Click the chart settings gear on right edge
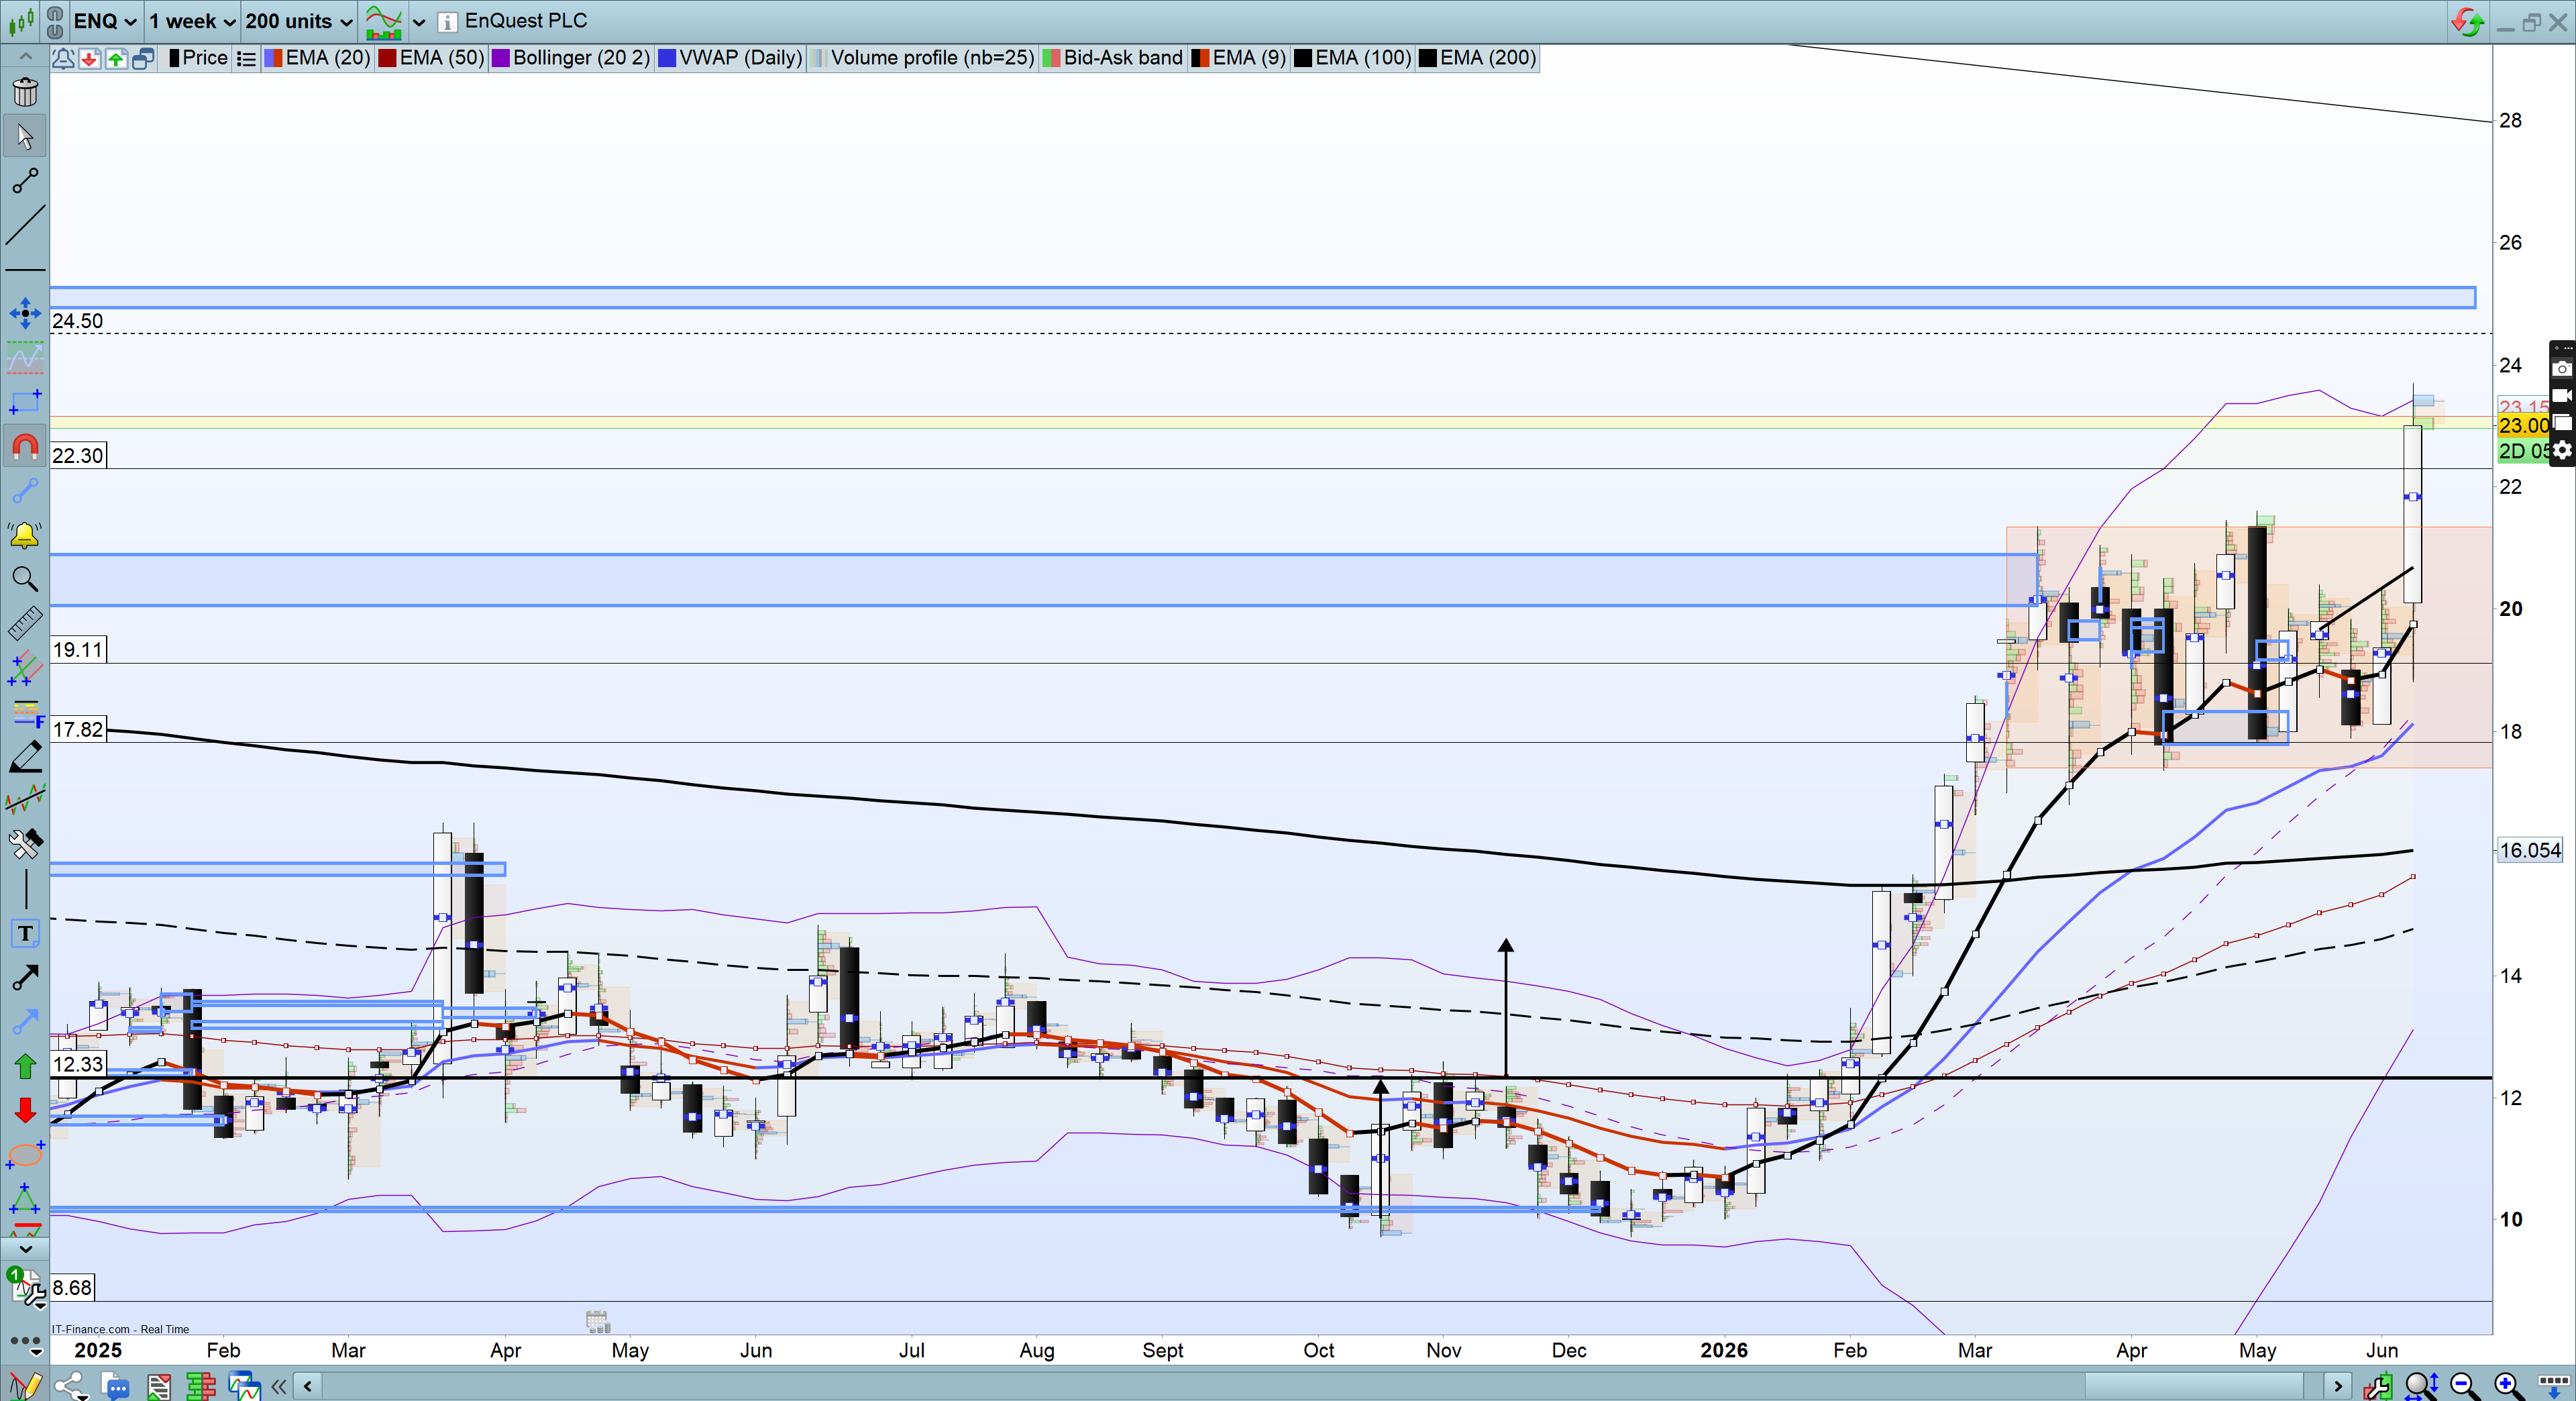Image resolution: width=2576 pixels, height=1401 pixels. point(2562,451)
